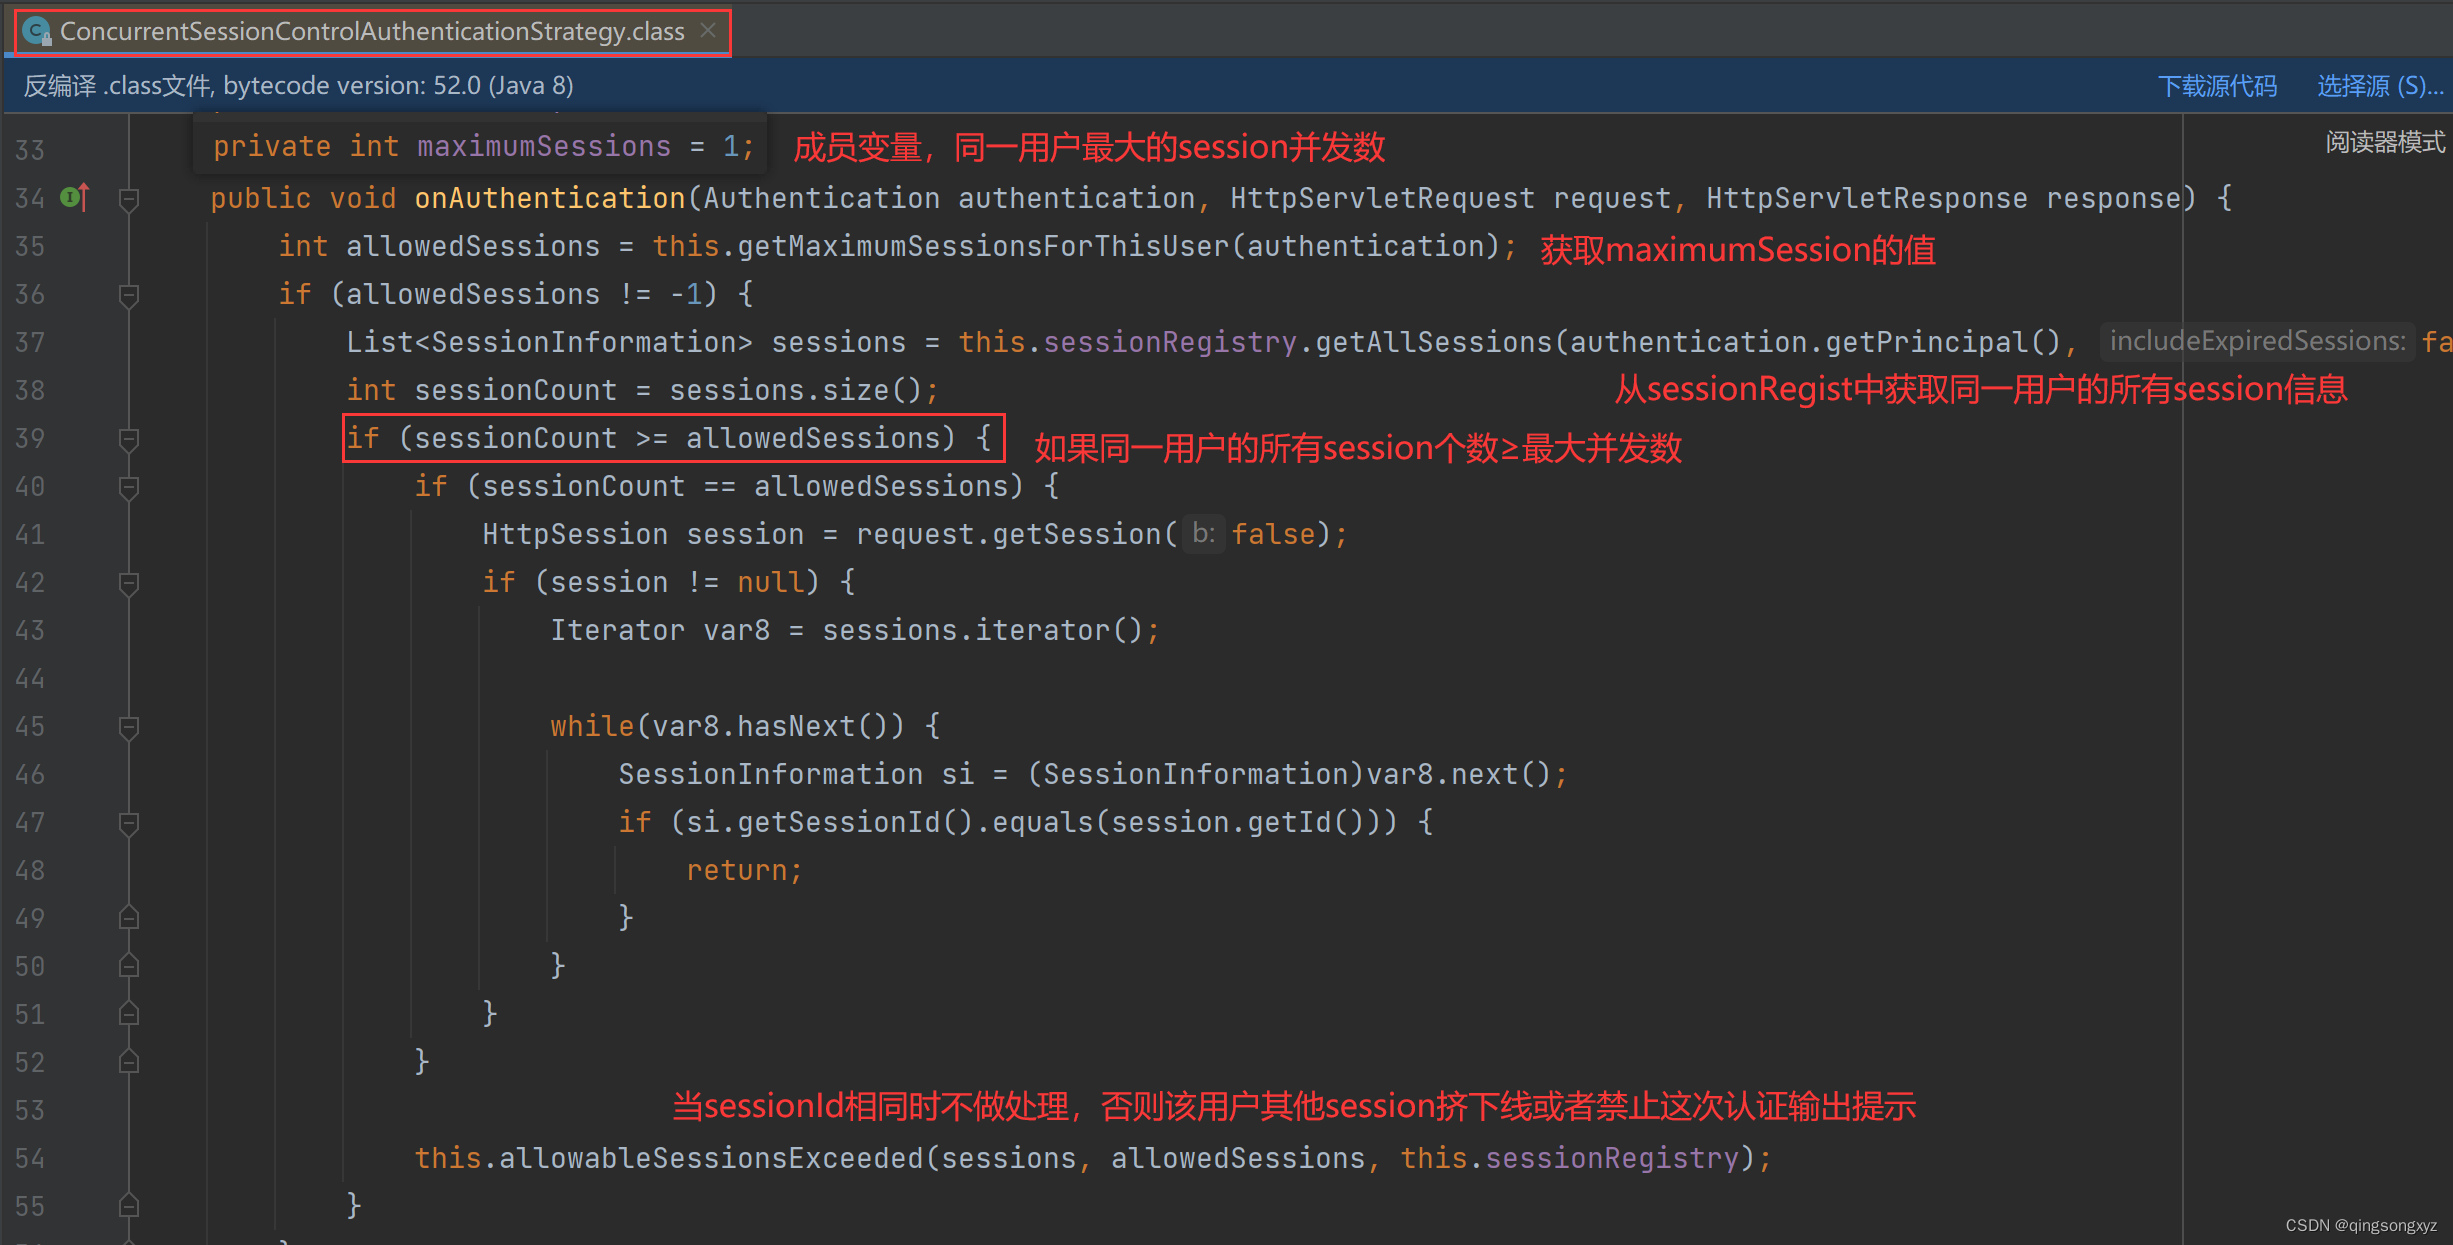
Task: Click 'si.getSessionId()' on line 47
Action: (829, 822)
